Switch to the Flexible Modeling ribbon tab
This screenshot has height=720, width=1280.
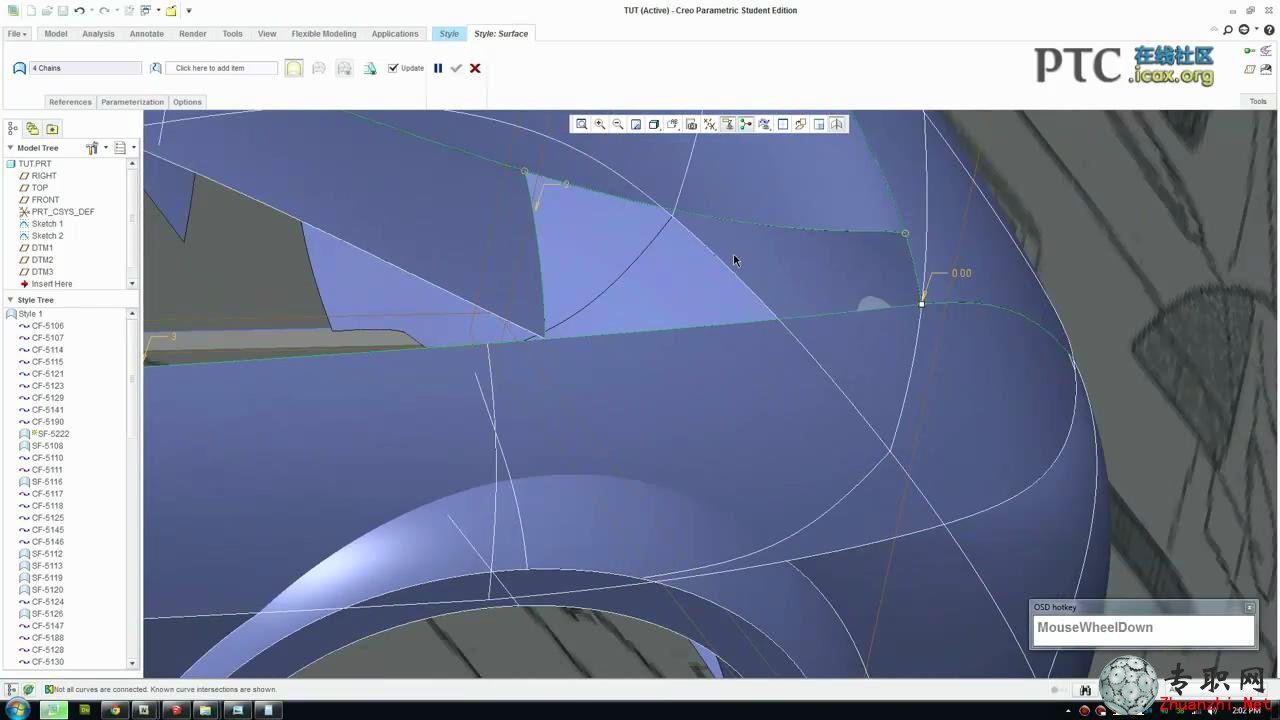(324, 34)
